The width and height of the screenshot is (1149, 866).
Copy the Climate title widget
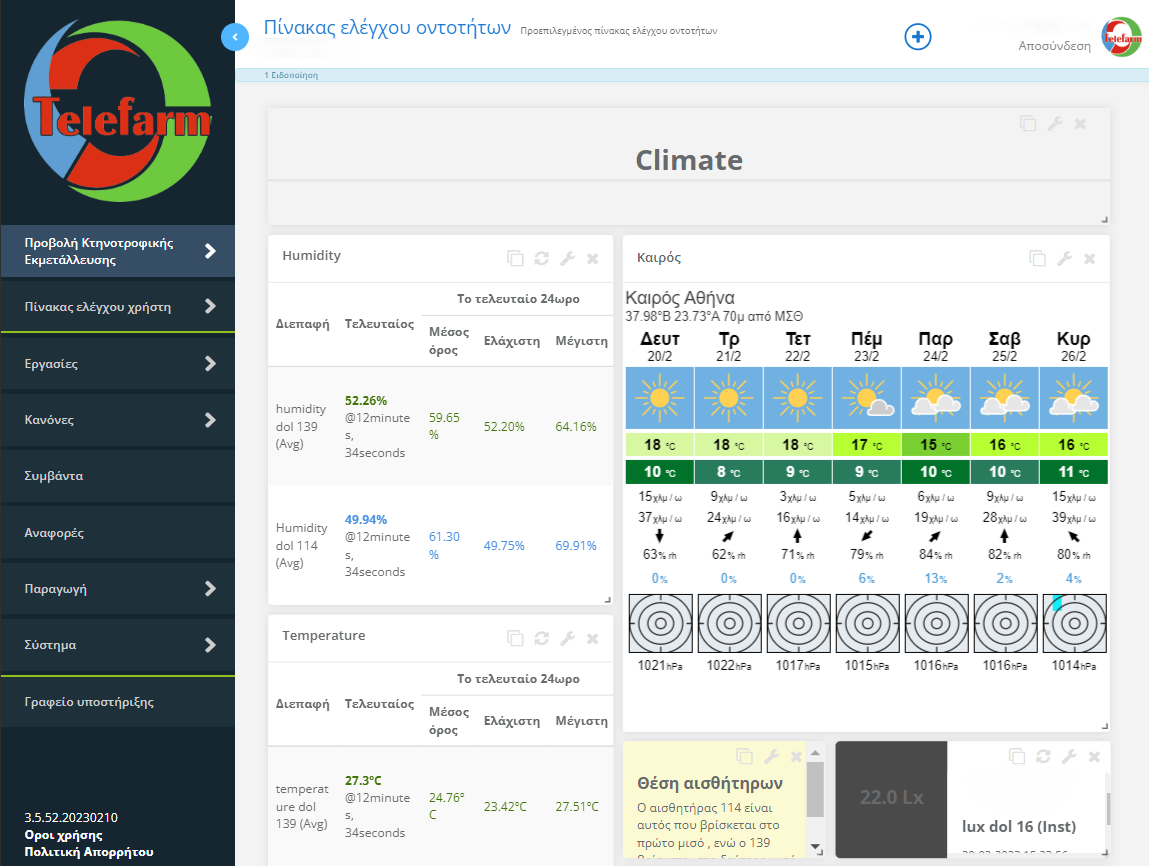1028,123
